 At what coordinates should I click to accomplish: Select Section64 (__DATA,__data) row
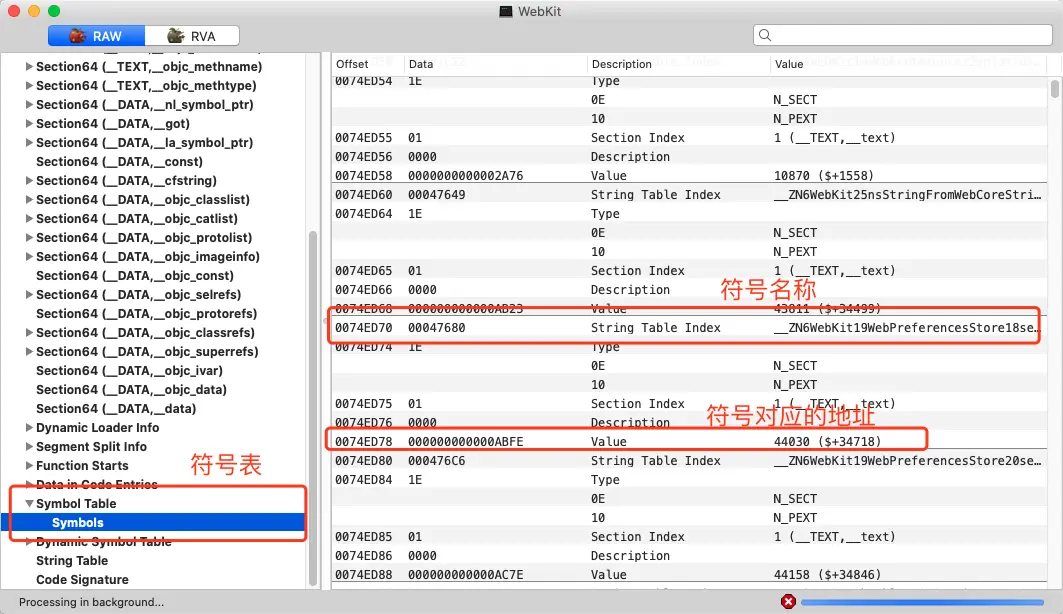153,408
